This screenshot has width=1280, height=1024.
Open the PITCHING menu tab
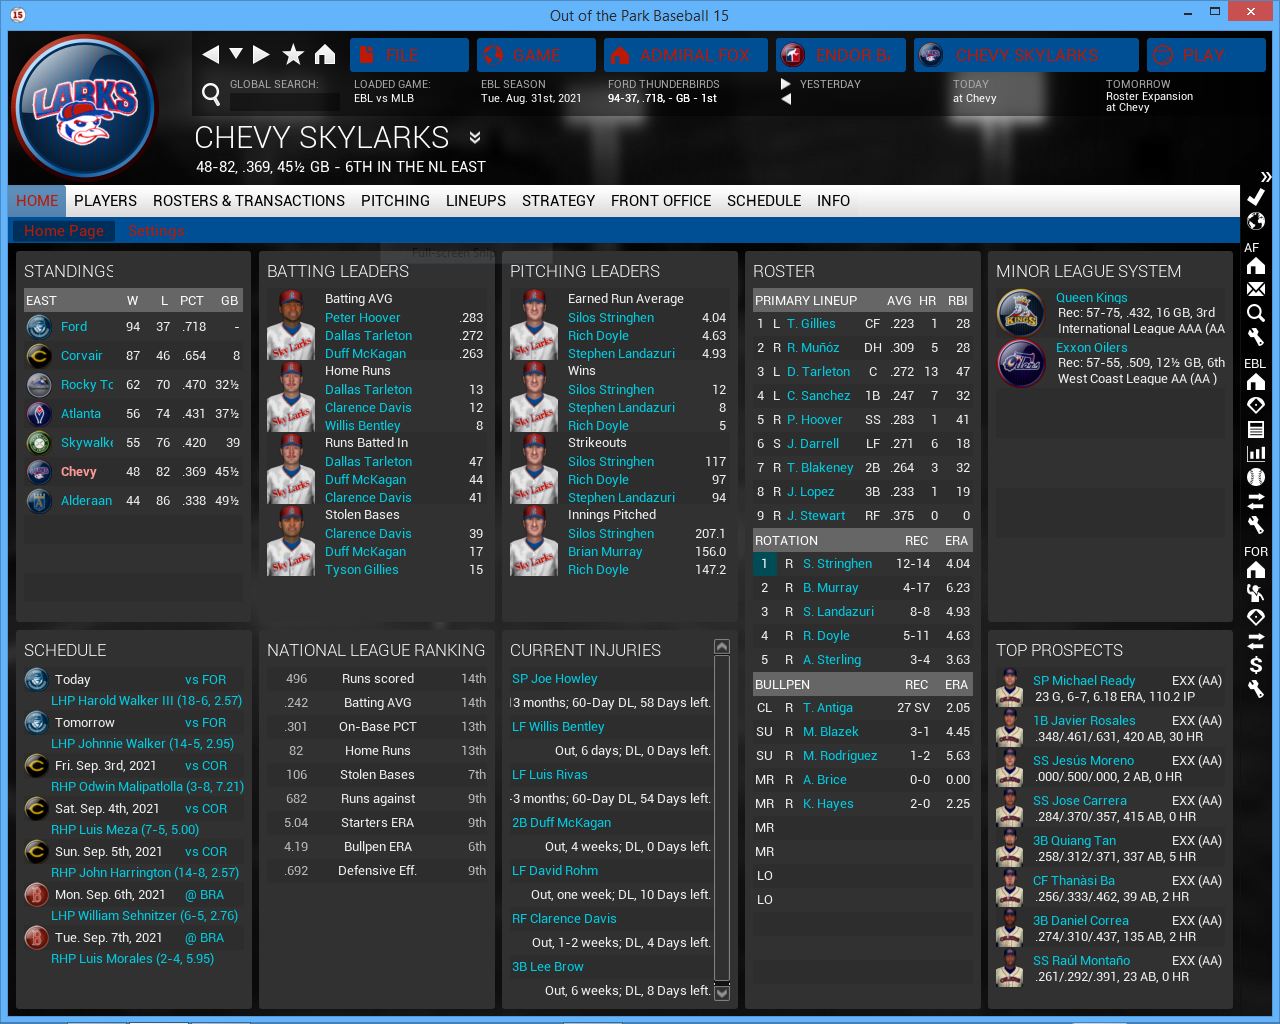click(x=395, y=201)
